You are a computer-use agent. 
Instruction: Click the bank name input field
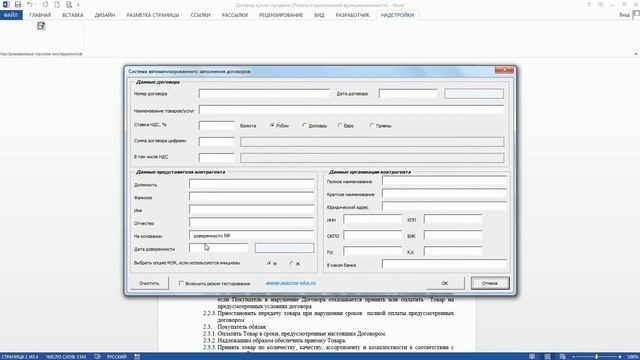pyautogui.click(x=444, y=264)
